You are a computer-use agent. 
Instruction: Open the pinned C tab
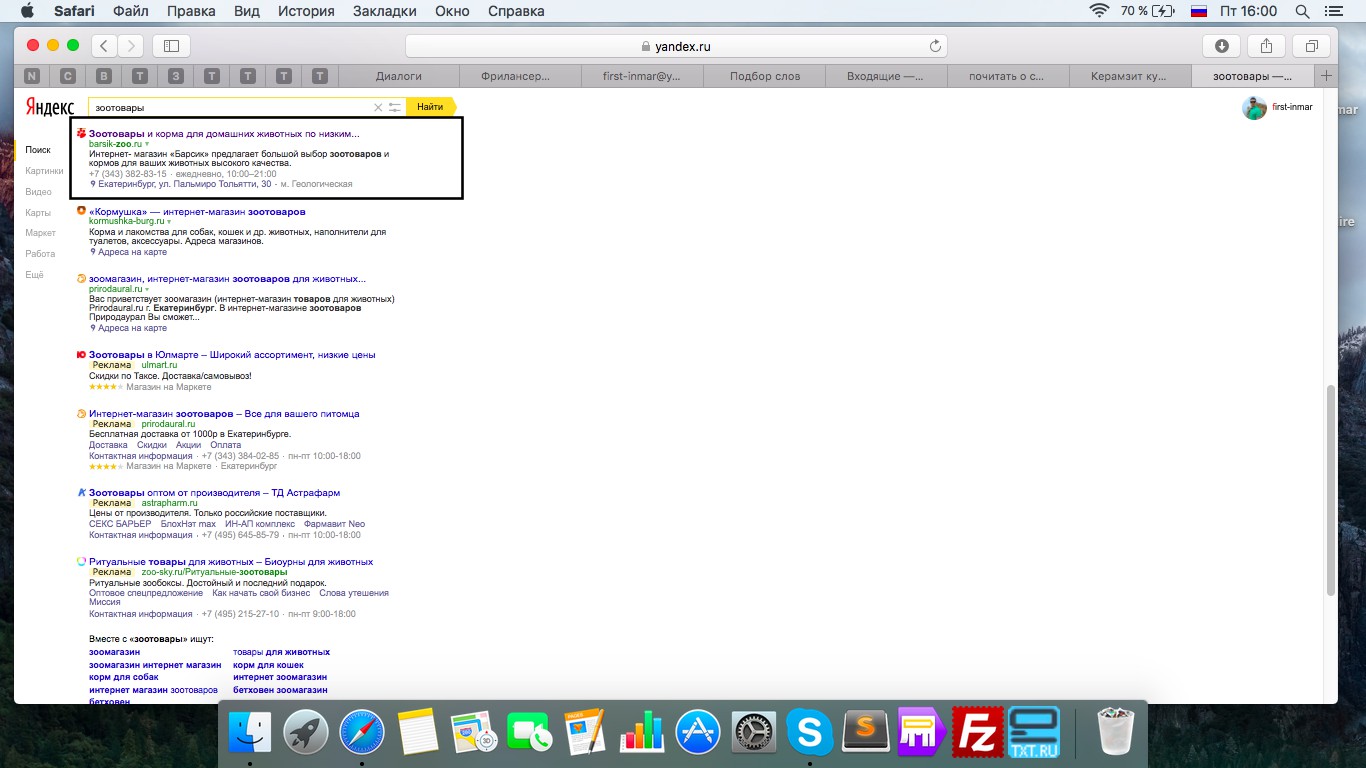pyautogui.click(x=68, y=76)
